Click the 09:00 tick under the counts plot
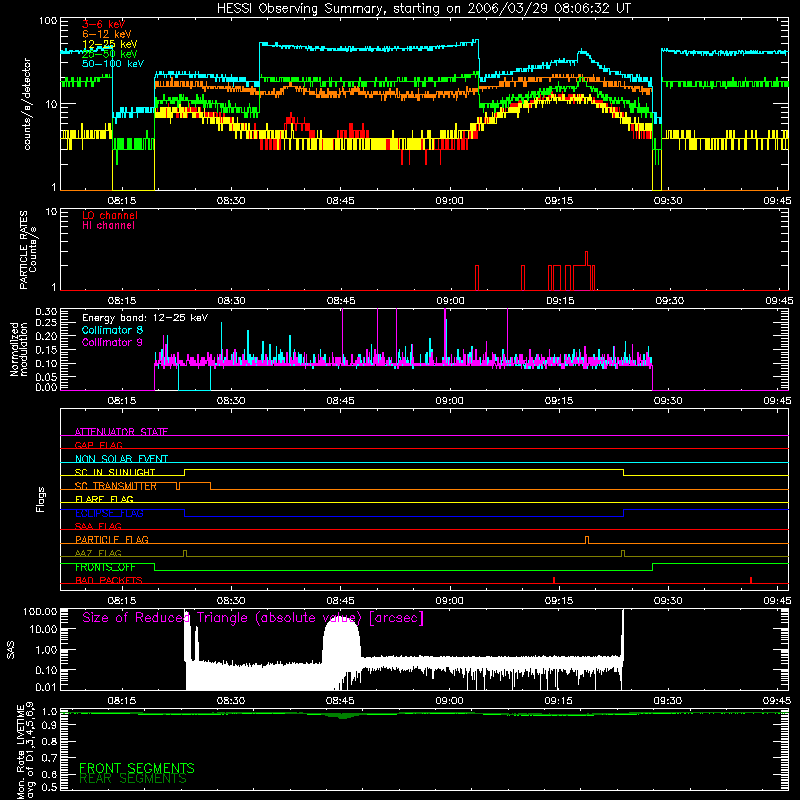 coord(449,201)
